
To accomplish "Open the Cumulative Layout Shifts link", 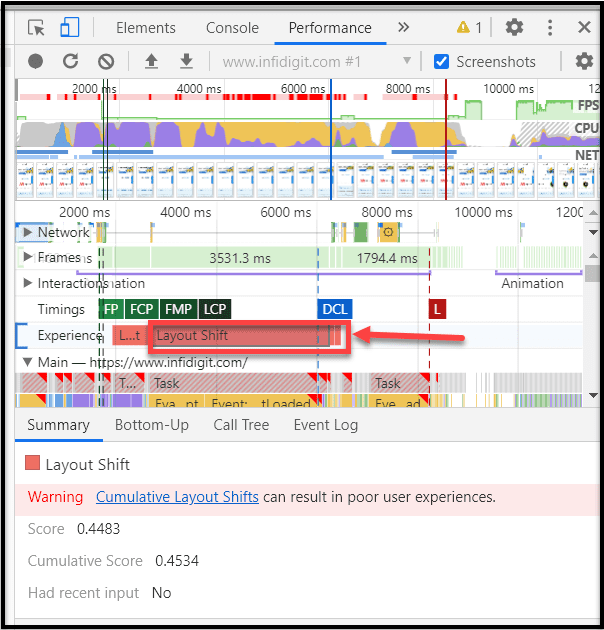I will pyautogui.click(x=177, y=497).
